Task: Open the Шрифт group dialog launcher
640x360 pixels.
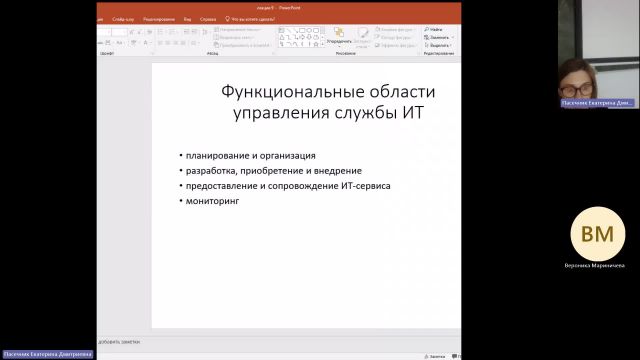Action: click(153, 53)
